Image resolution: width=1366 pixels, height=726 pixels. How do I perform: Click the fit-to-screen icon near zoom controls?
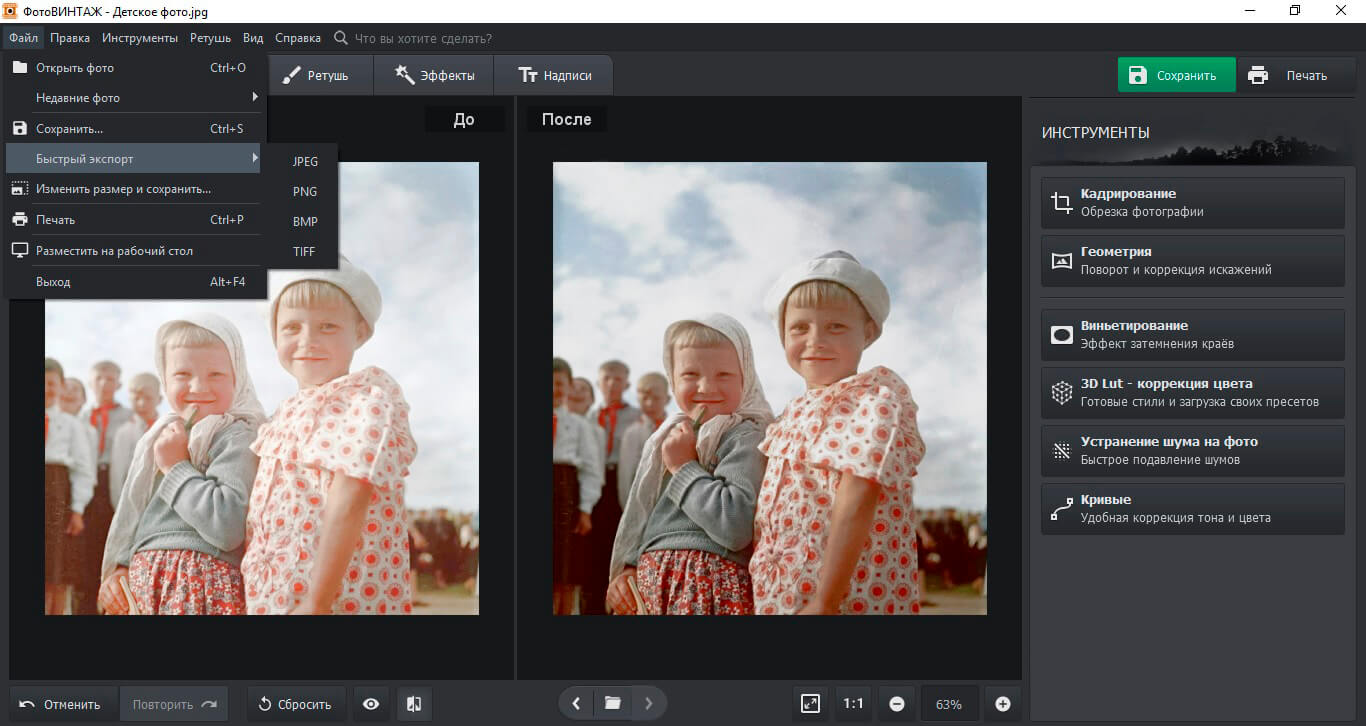[810, 704]
